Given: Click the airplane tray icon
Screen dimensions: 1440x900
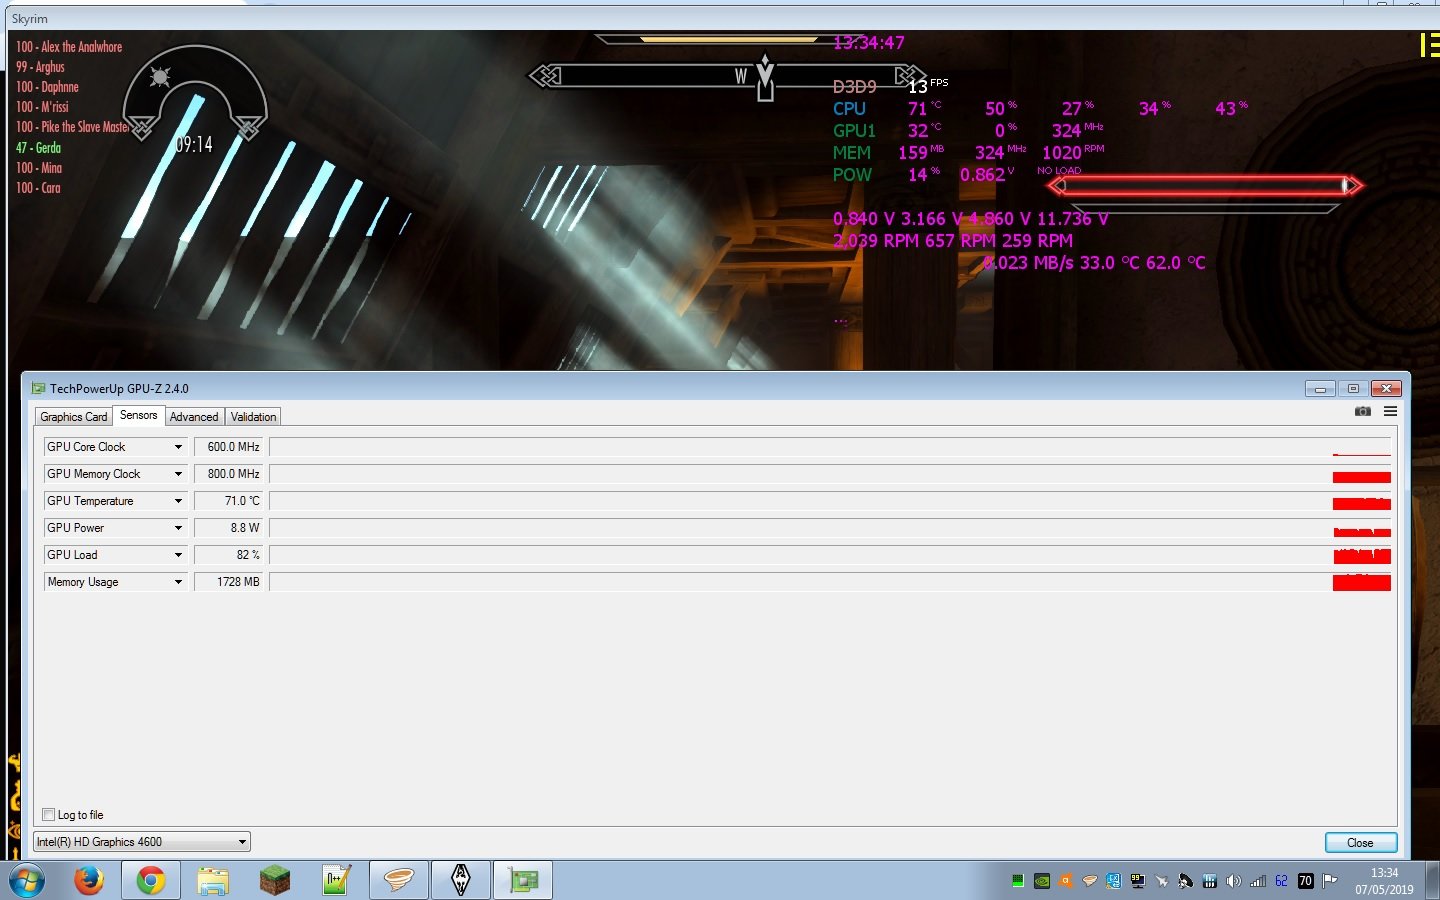Looking at the screenshot, I should pyautogui.click(x=1162, y=881).
